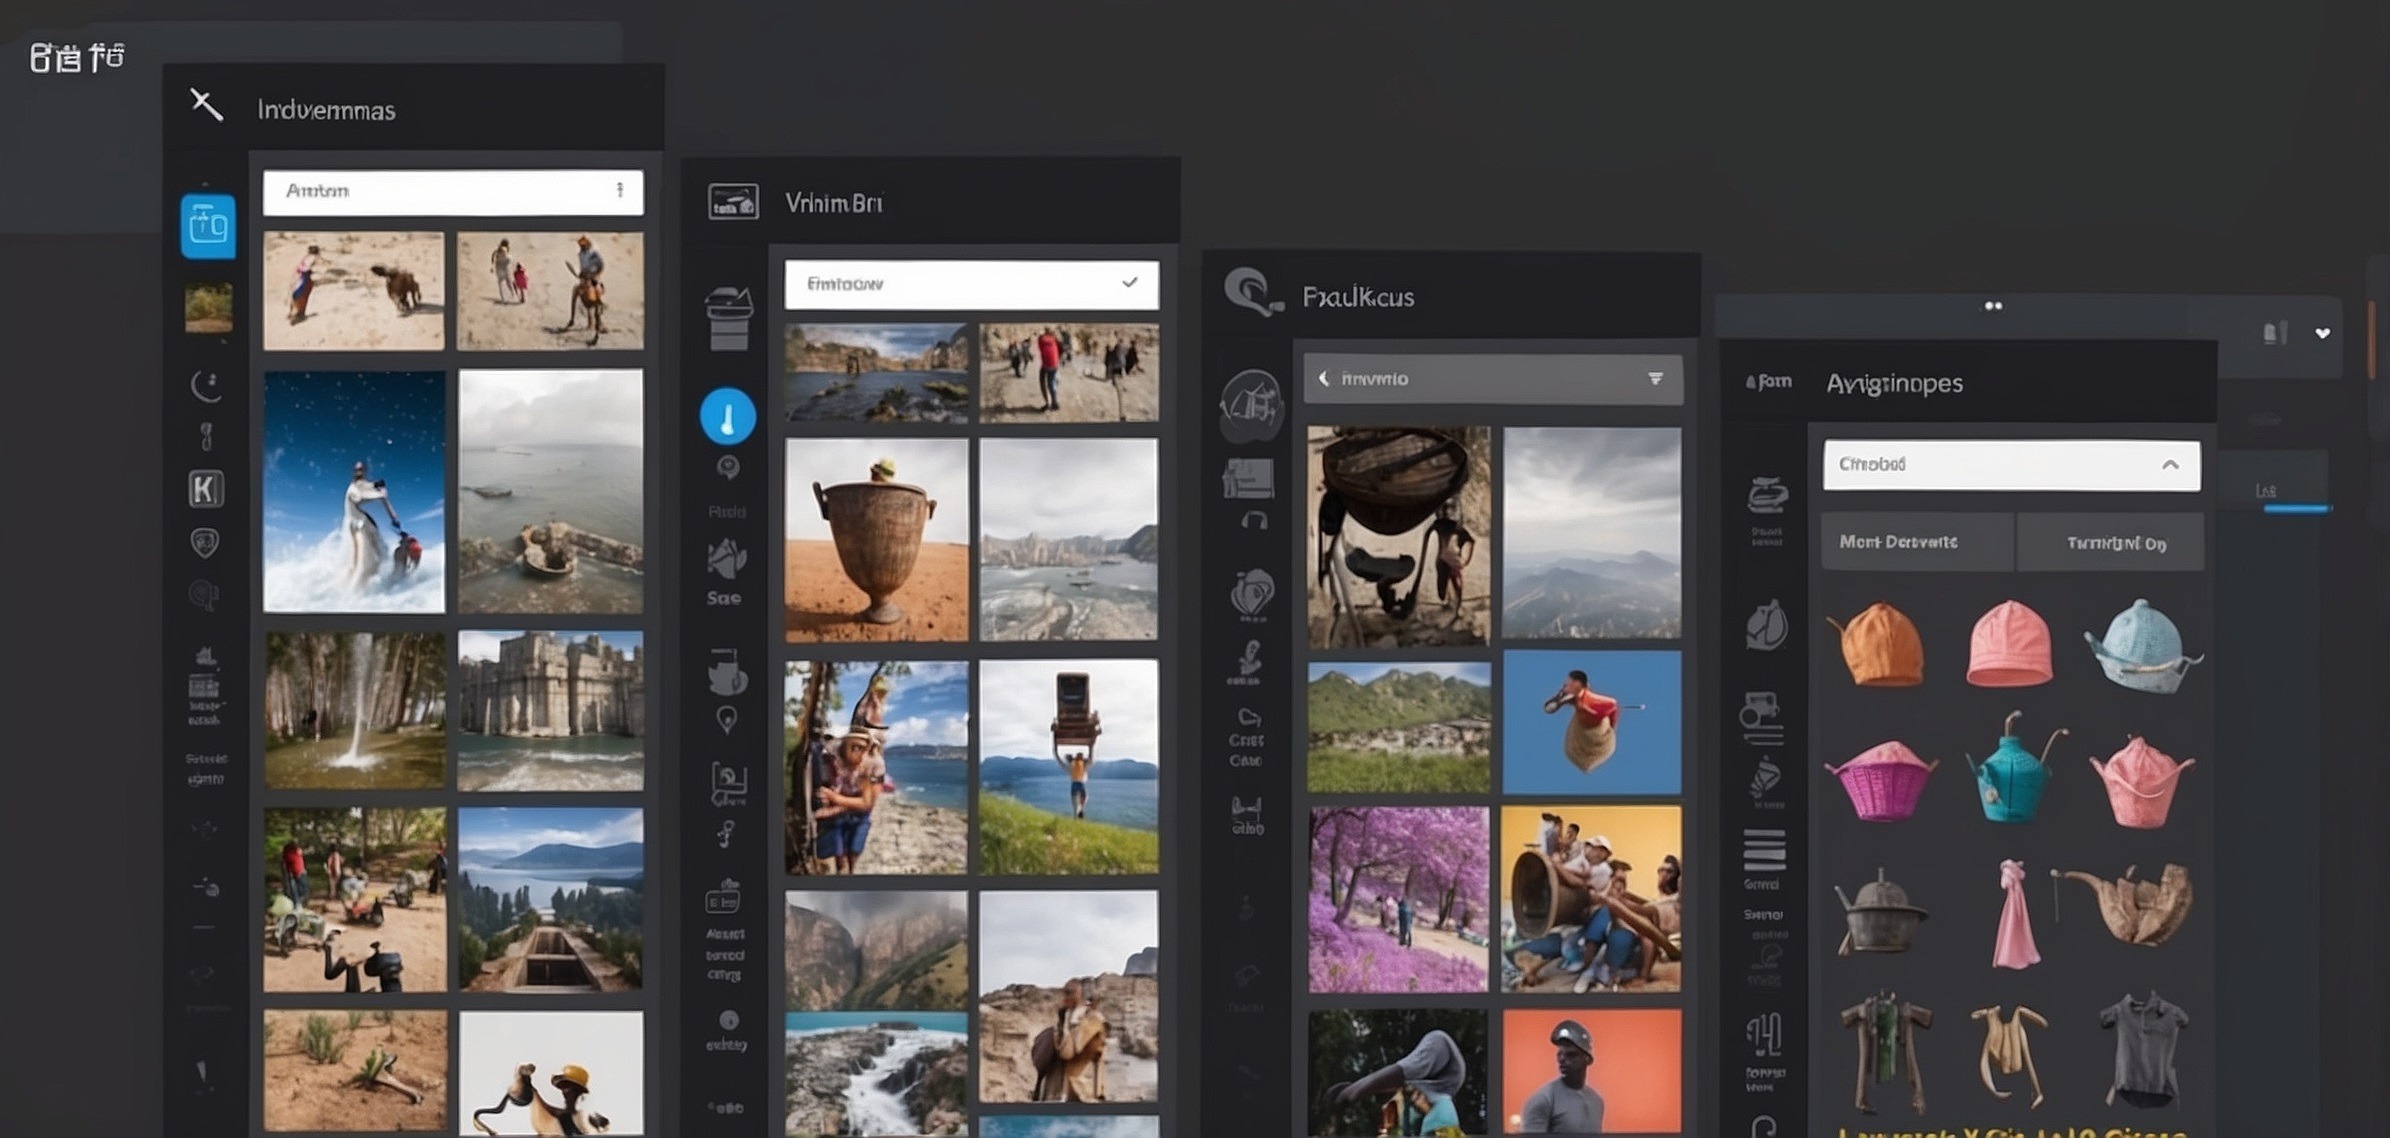Click the shield icon in Induvenmas sidebar
The height and width of the screenshot is (1138, 2390).
[205, 543]
